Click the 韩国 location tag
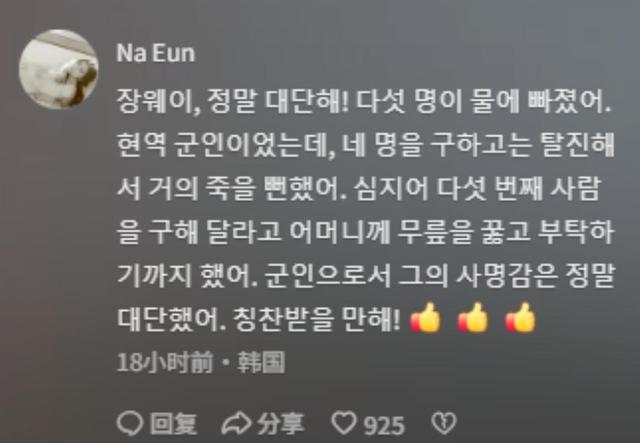 pos(262,363)
